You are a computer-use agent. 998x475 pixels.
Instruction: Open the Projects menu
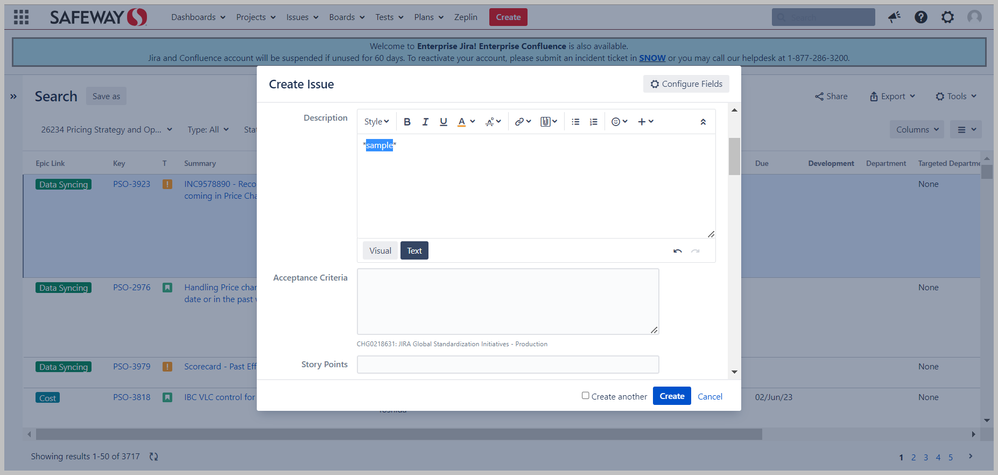(x=256, y=17)
